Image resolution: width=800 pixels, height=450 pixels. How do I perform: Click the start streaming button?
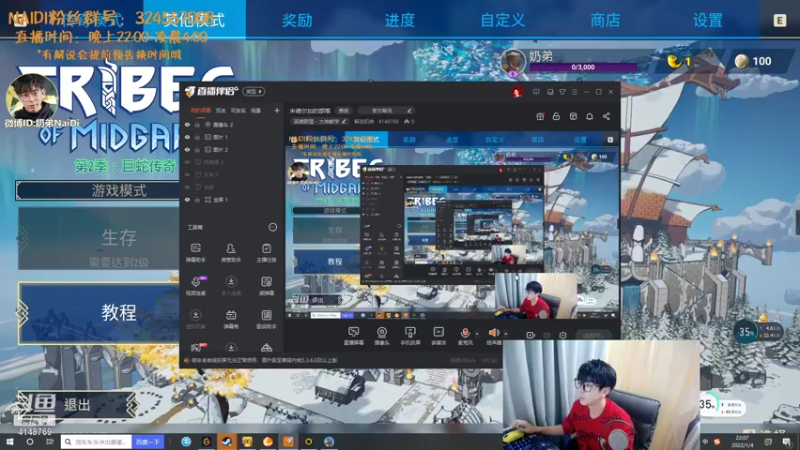pyautogui.click(x=592, y=335)
